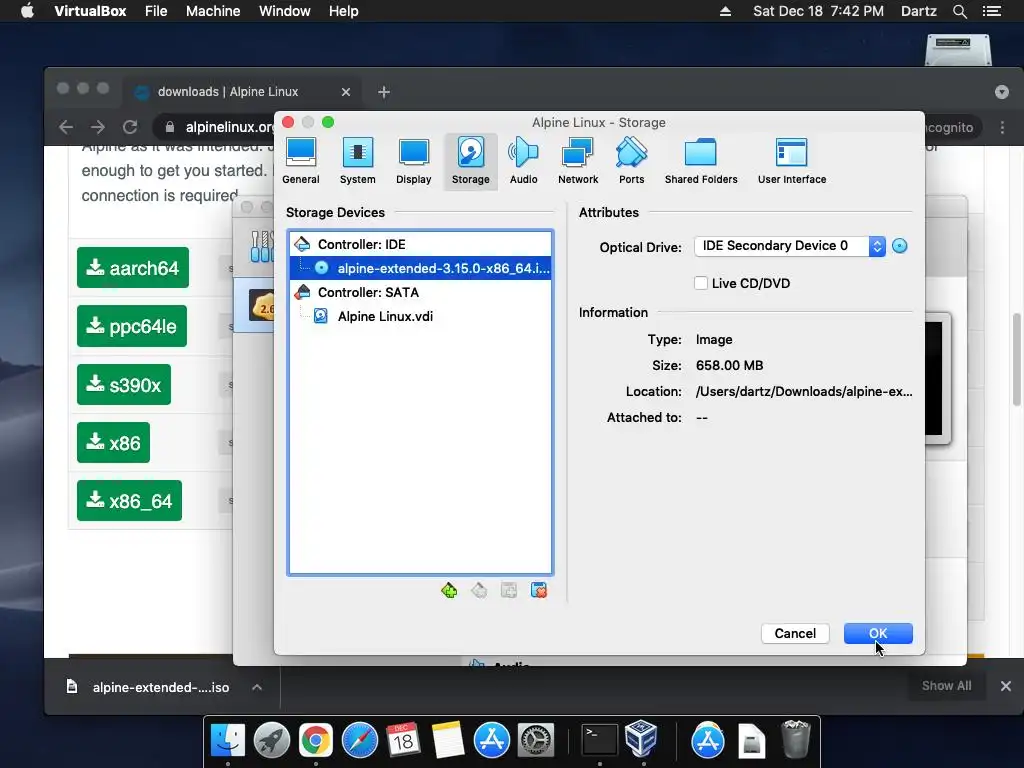This screenshot has width=1024, height=768.
Task: Open the Machine menu
Action: tap(213, 11)
